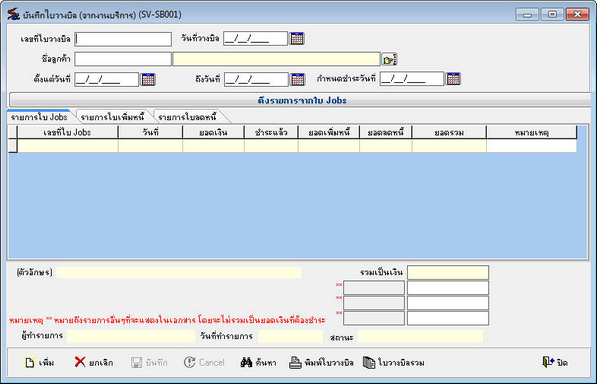Open calendar for กำหนดชำระวันที่ date
This screenshot has height=384, width=597.
453,79
